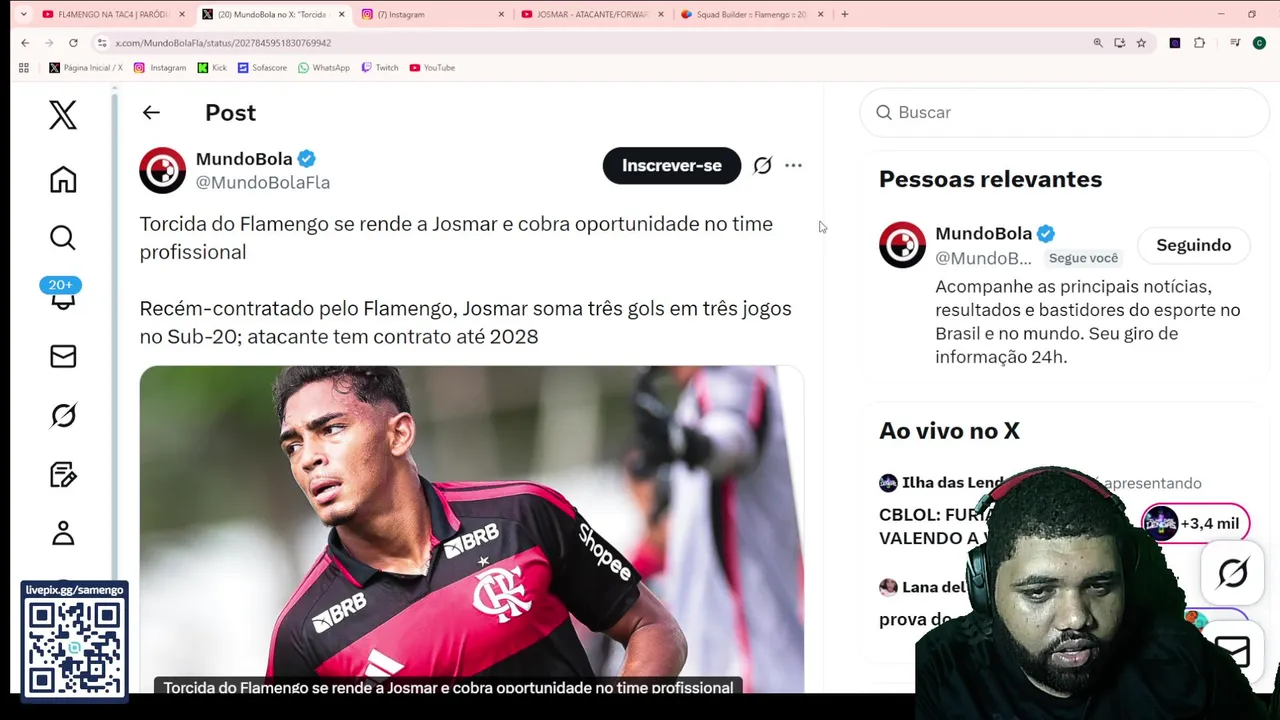Switch to the Instagram browser tab
The height and width of the screenshot is (720, 1280).
pos(434,14)
